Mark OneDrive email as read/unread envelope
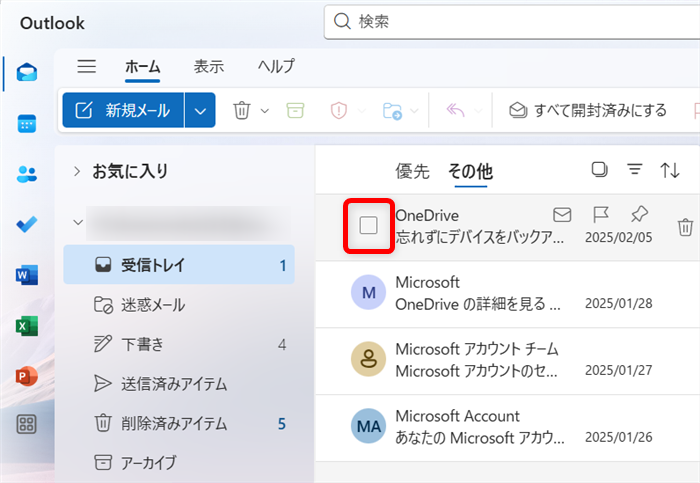 click(562, 214)
